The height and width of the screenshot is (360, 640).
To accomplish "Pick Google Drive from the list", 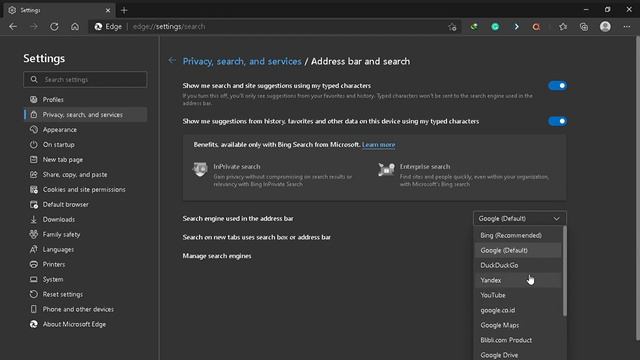I will coord(518,354).
